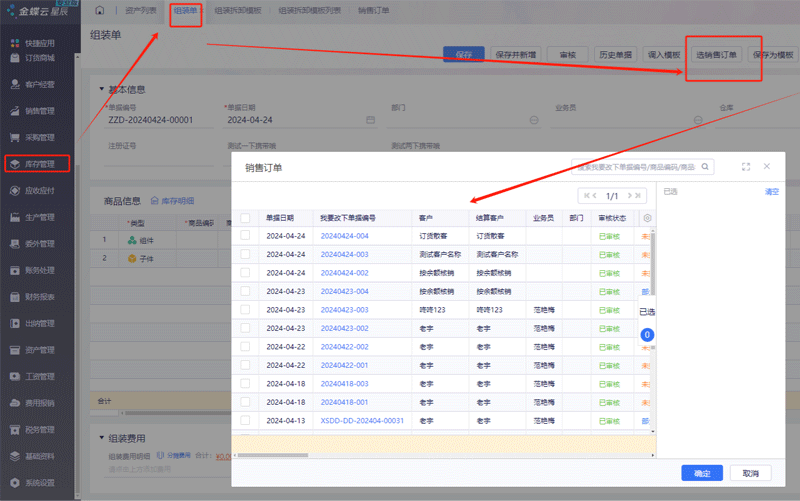Image resolution: width=800 pixels, height=501 pixels.
Task: Click the 调入模板 button
Action: (664, 55)
